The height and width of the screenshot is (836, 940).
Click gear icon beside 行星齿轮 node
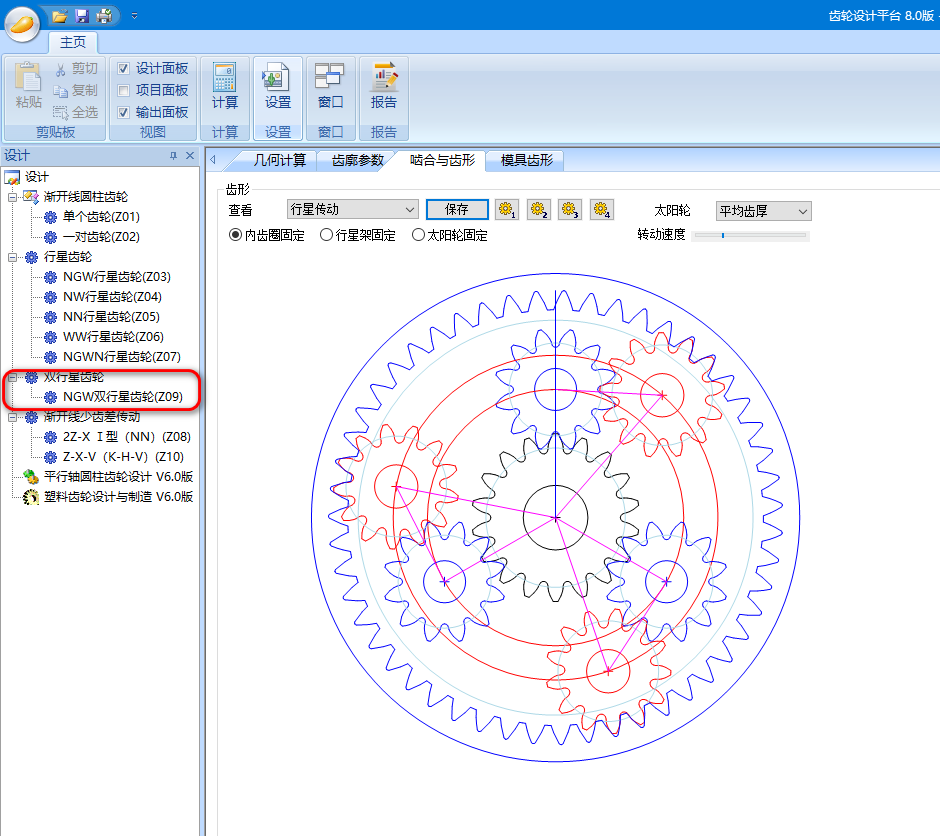[x=32, y=257]
